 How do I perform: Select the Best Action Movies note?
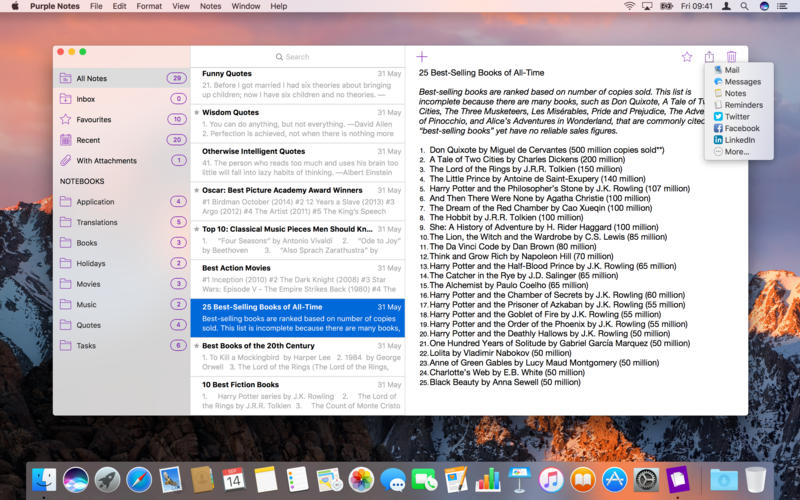click(x=298, y=278)
